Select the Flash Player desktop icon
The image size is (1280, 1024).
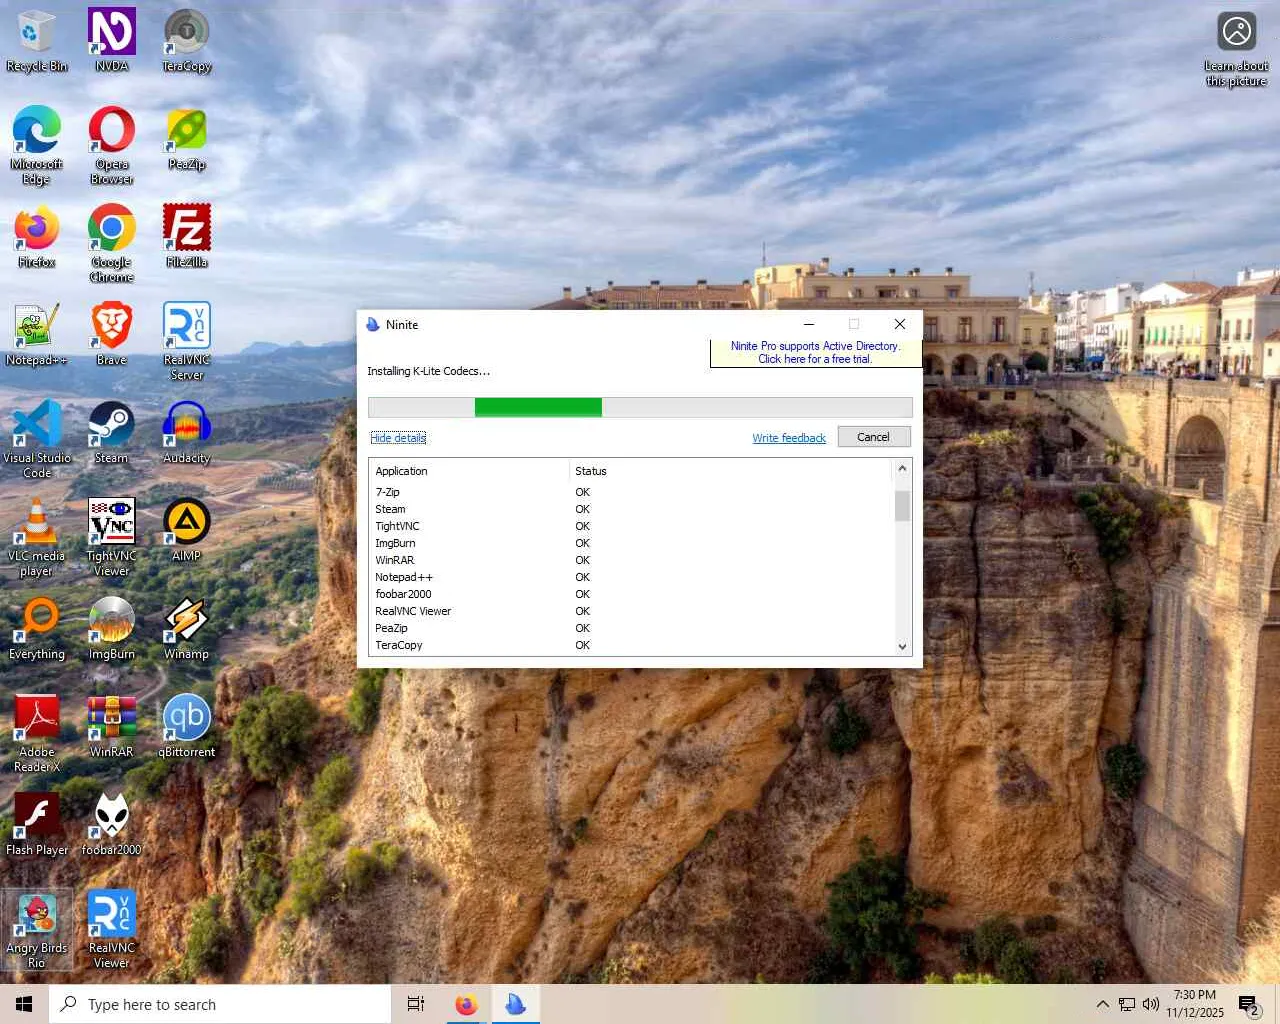(37, 825)
